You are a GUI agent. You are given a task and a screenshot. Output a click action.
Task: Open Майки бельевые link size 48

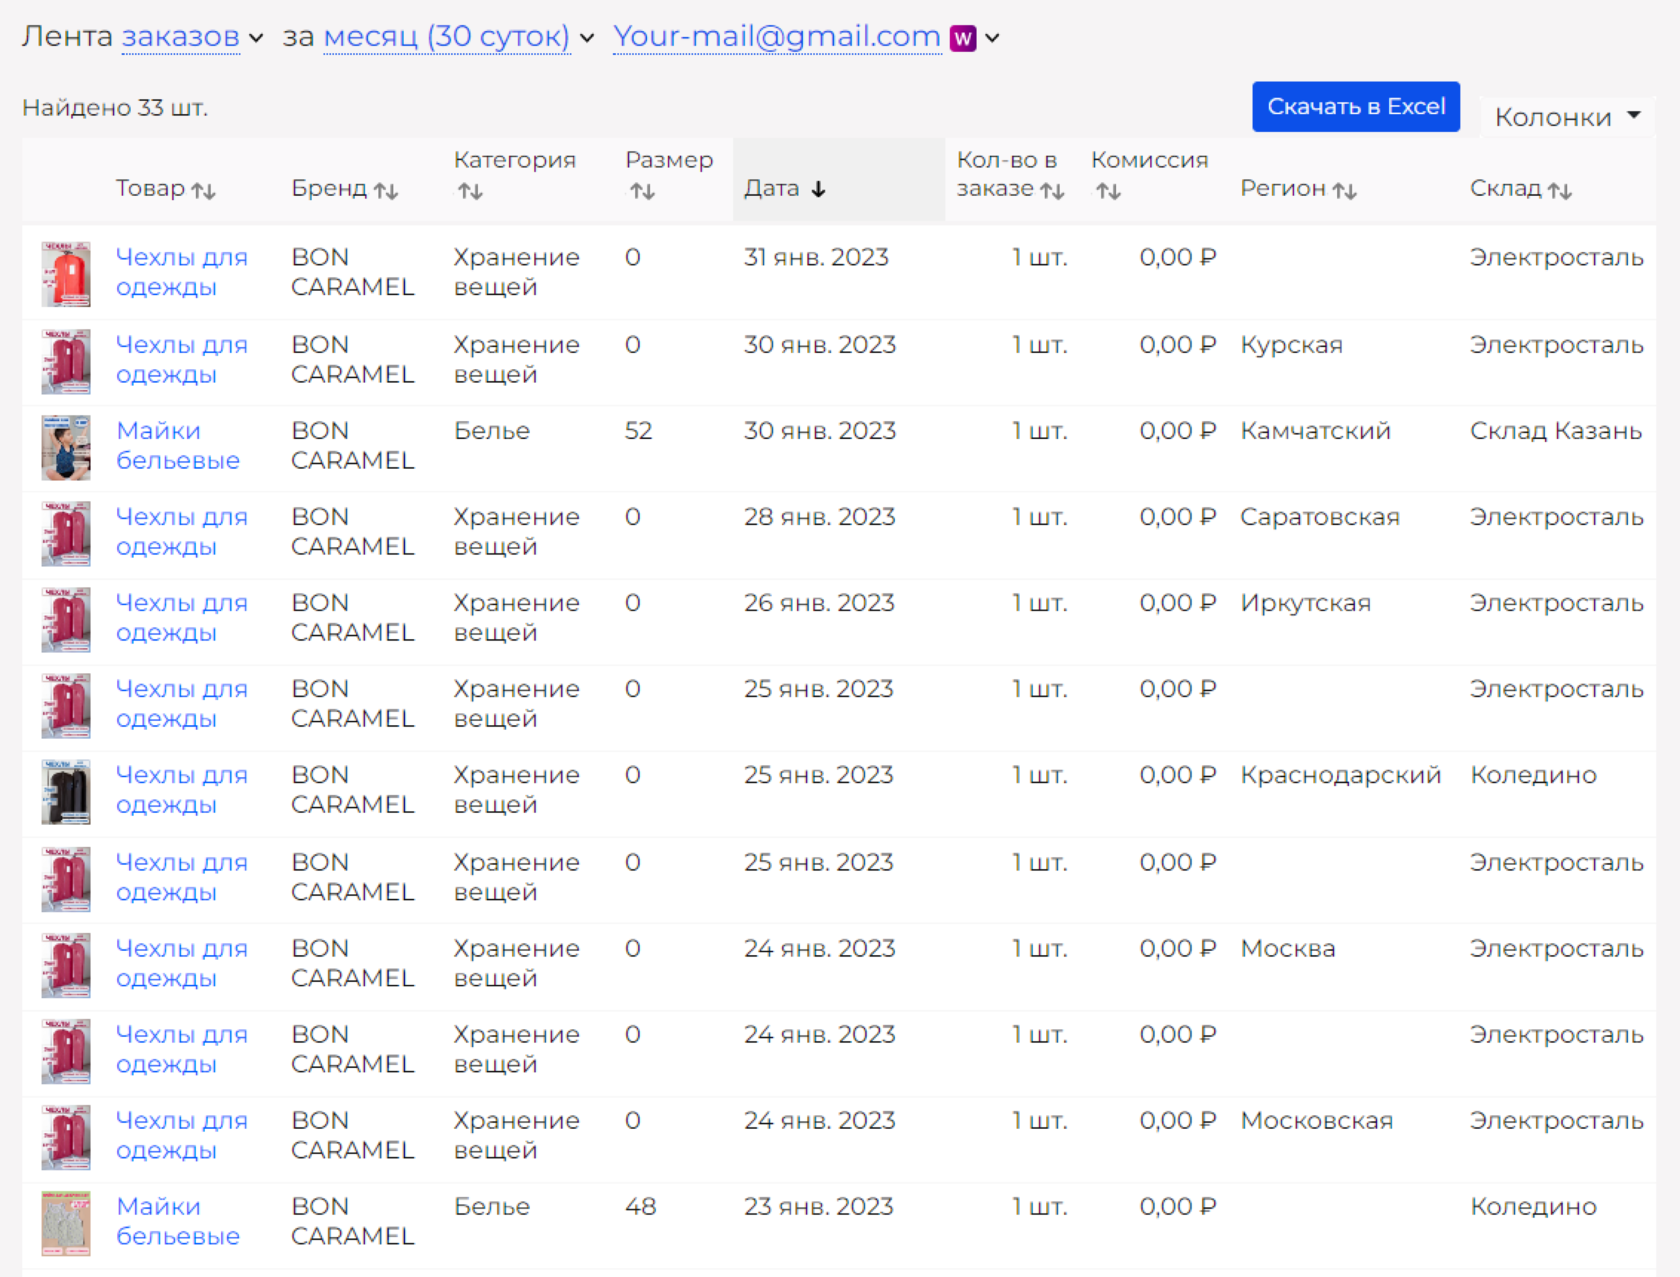(x=178, y=1221)
